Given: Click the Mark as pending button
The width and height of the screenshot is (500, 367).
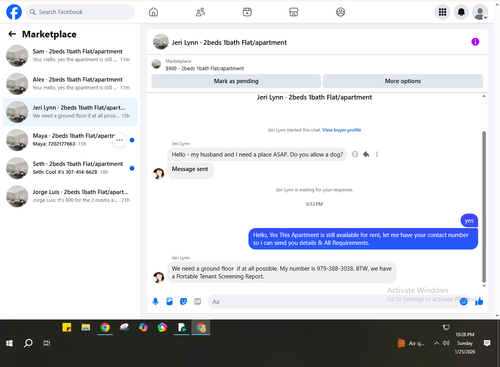Looking at the screenshot, I should click(x=236, y=81).
